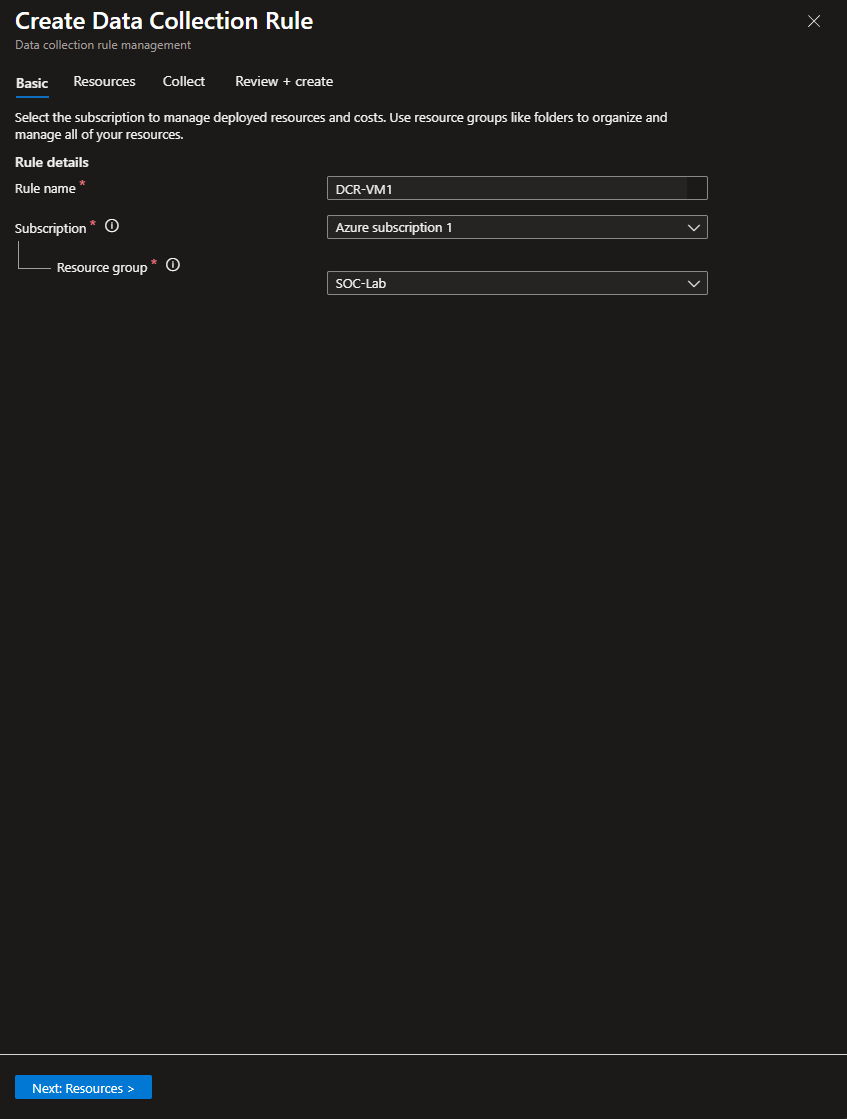Click the chevron arrow in Resource group dropdown
This screenshot has height=1119, width=847.
pos(694,284)
